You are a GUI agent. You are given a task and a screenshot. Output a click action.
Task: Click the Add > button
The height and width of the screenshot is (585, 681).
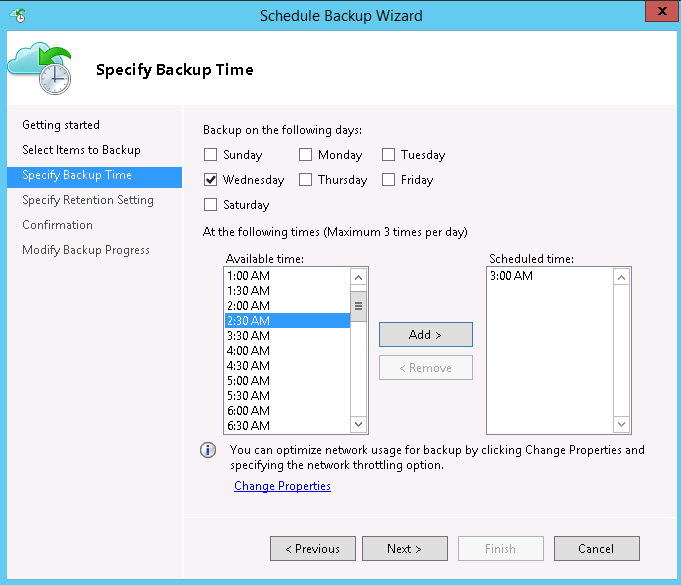click(x=426, y=334)
